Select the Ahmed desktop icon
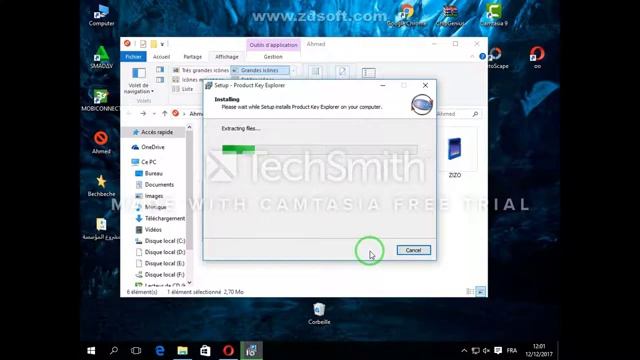Image resolution: width=640 pixels, height=360 pixels. (x=101, y=142)
